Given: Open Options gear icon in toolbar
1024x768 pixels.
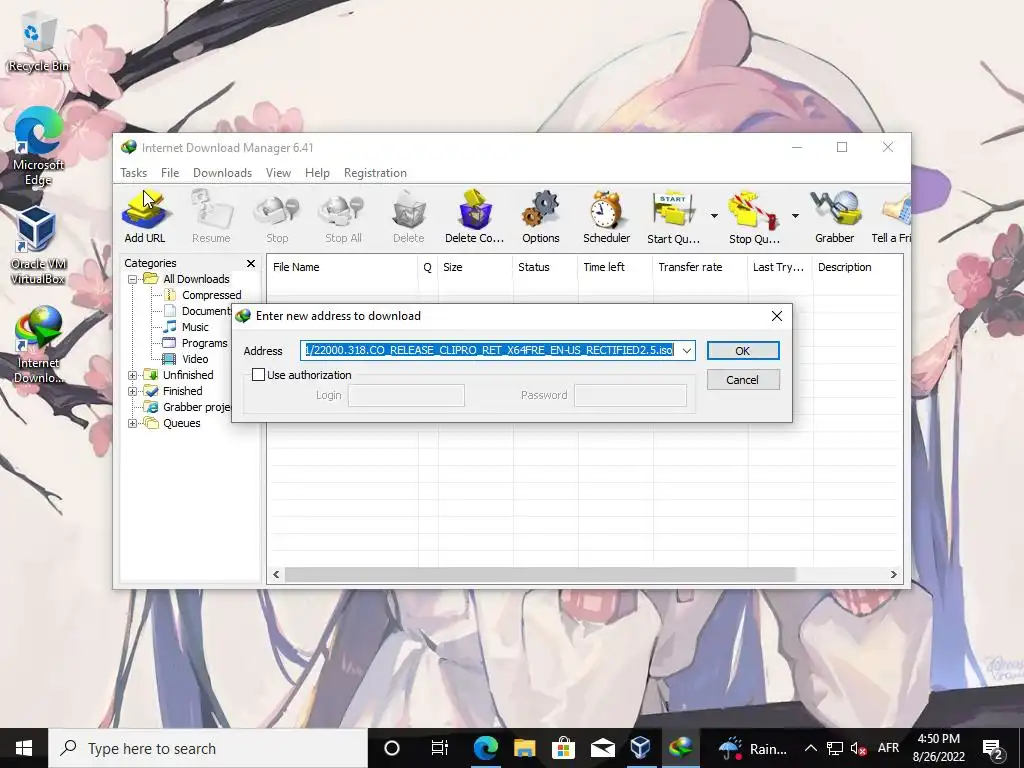Looking at the screenshot, I should 541,217.
